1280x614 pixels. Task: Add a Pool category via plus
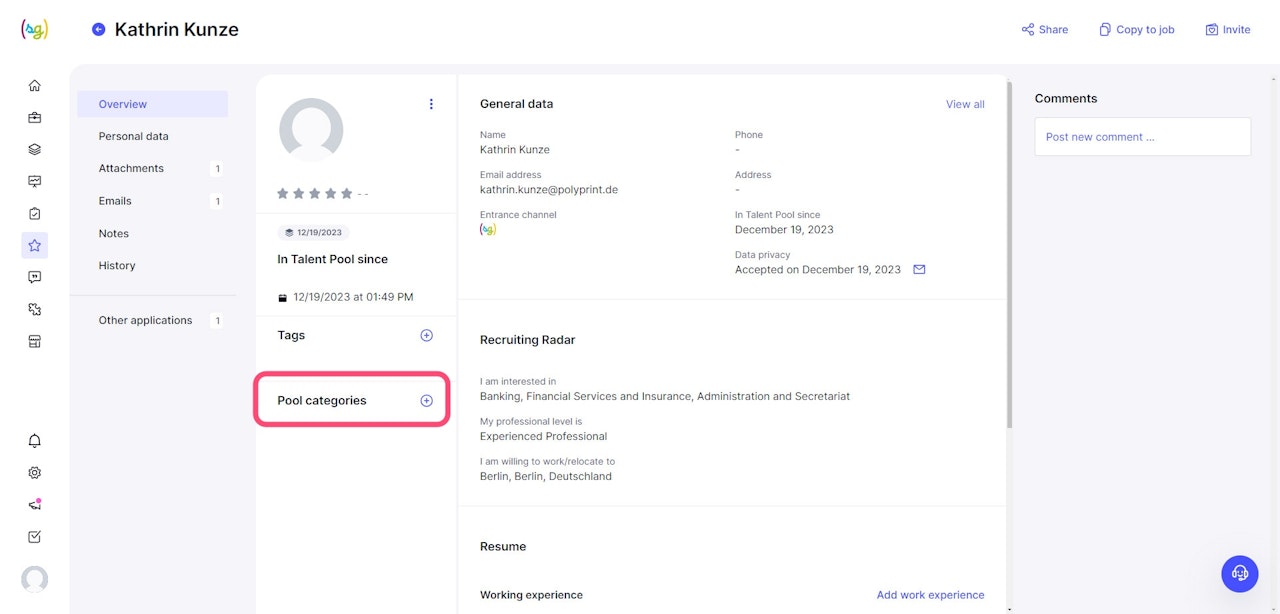click(x=426, y=401)
